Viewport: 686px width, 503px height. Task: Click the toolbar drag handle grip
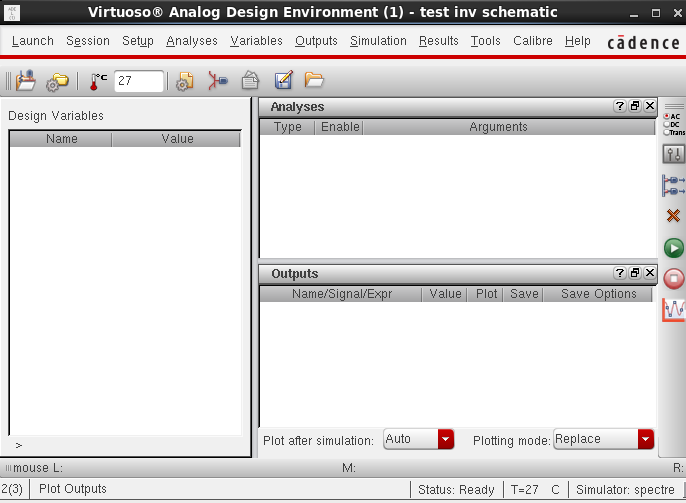pyautogui.click(x=8, y=81)
